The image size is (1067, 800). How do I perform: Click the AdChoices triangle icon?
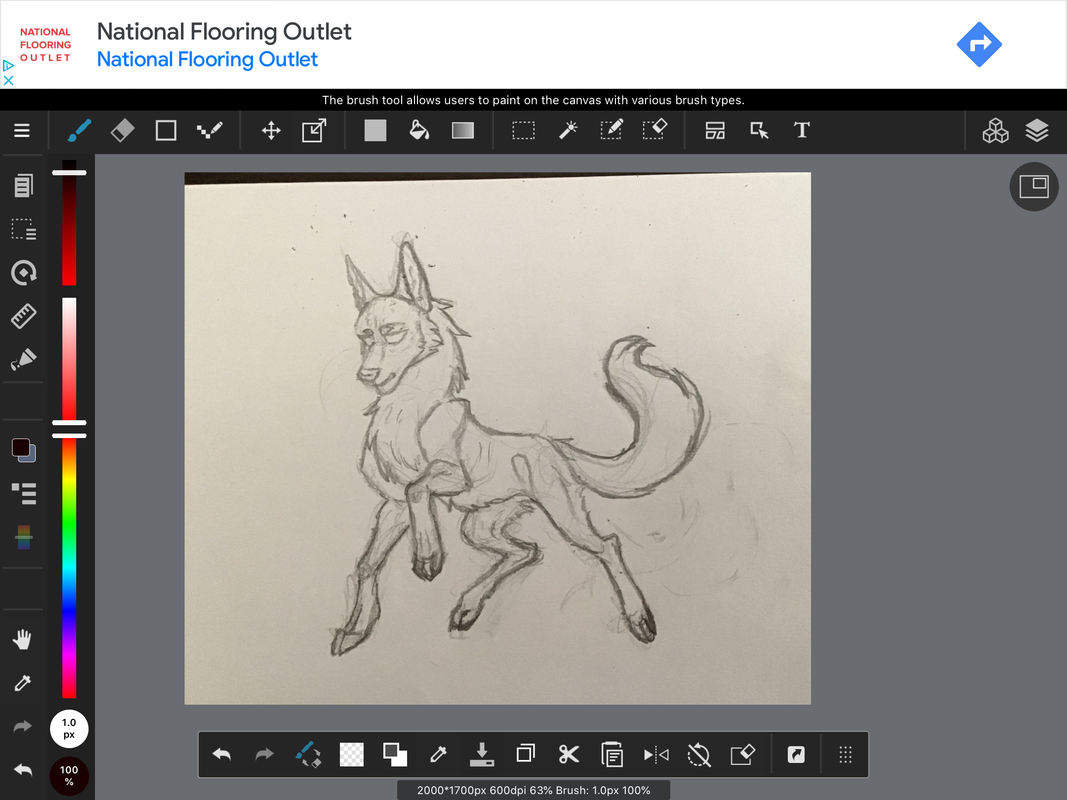(x=8, y=66)
